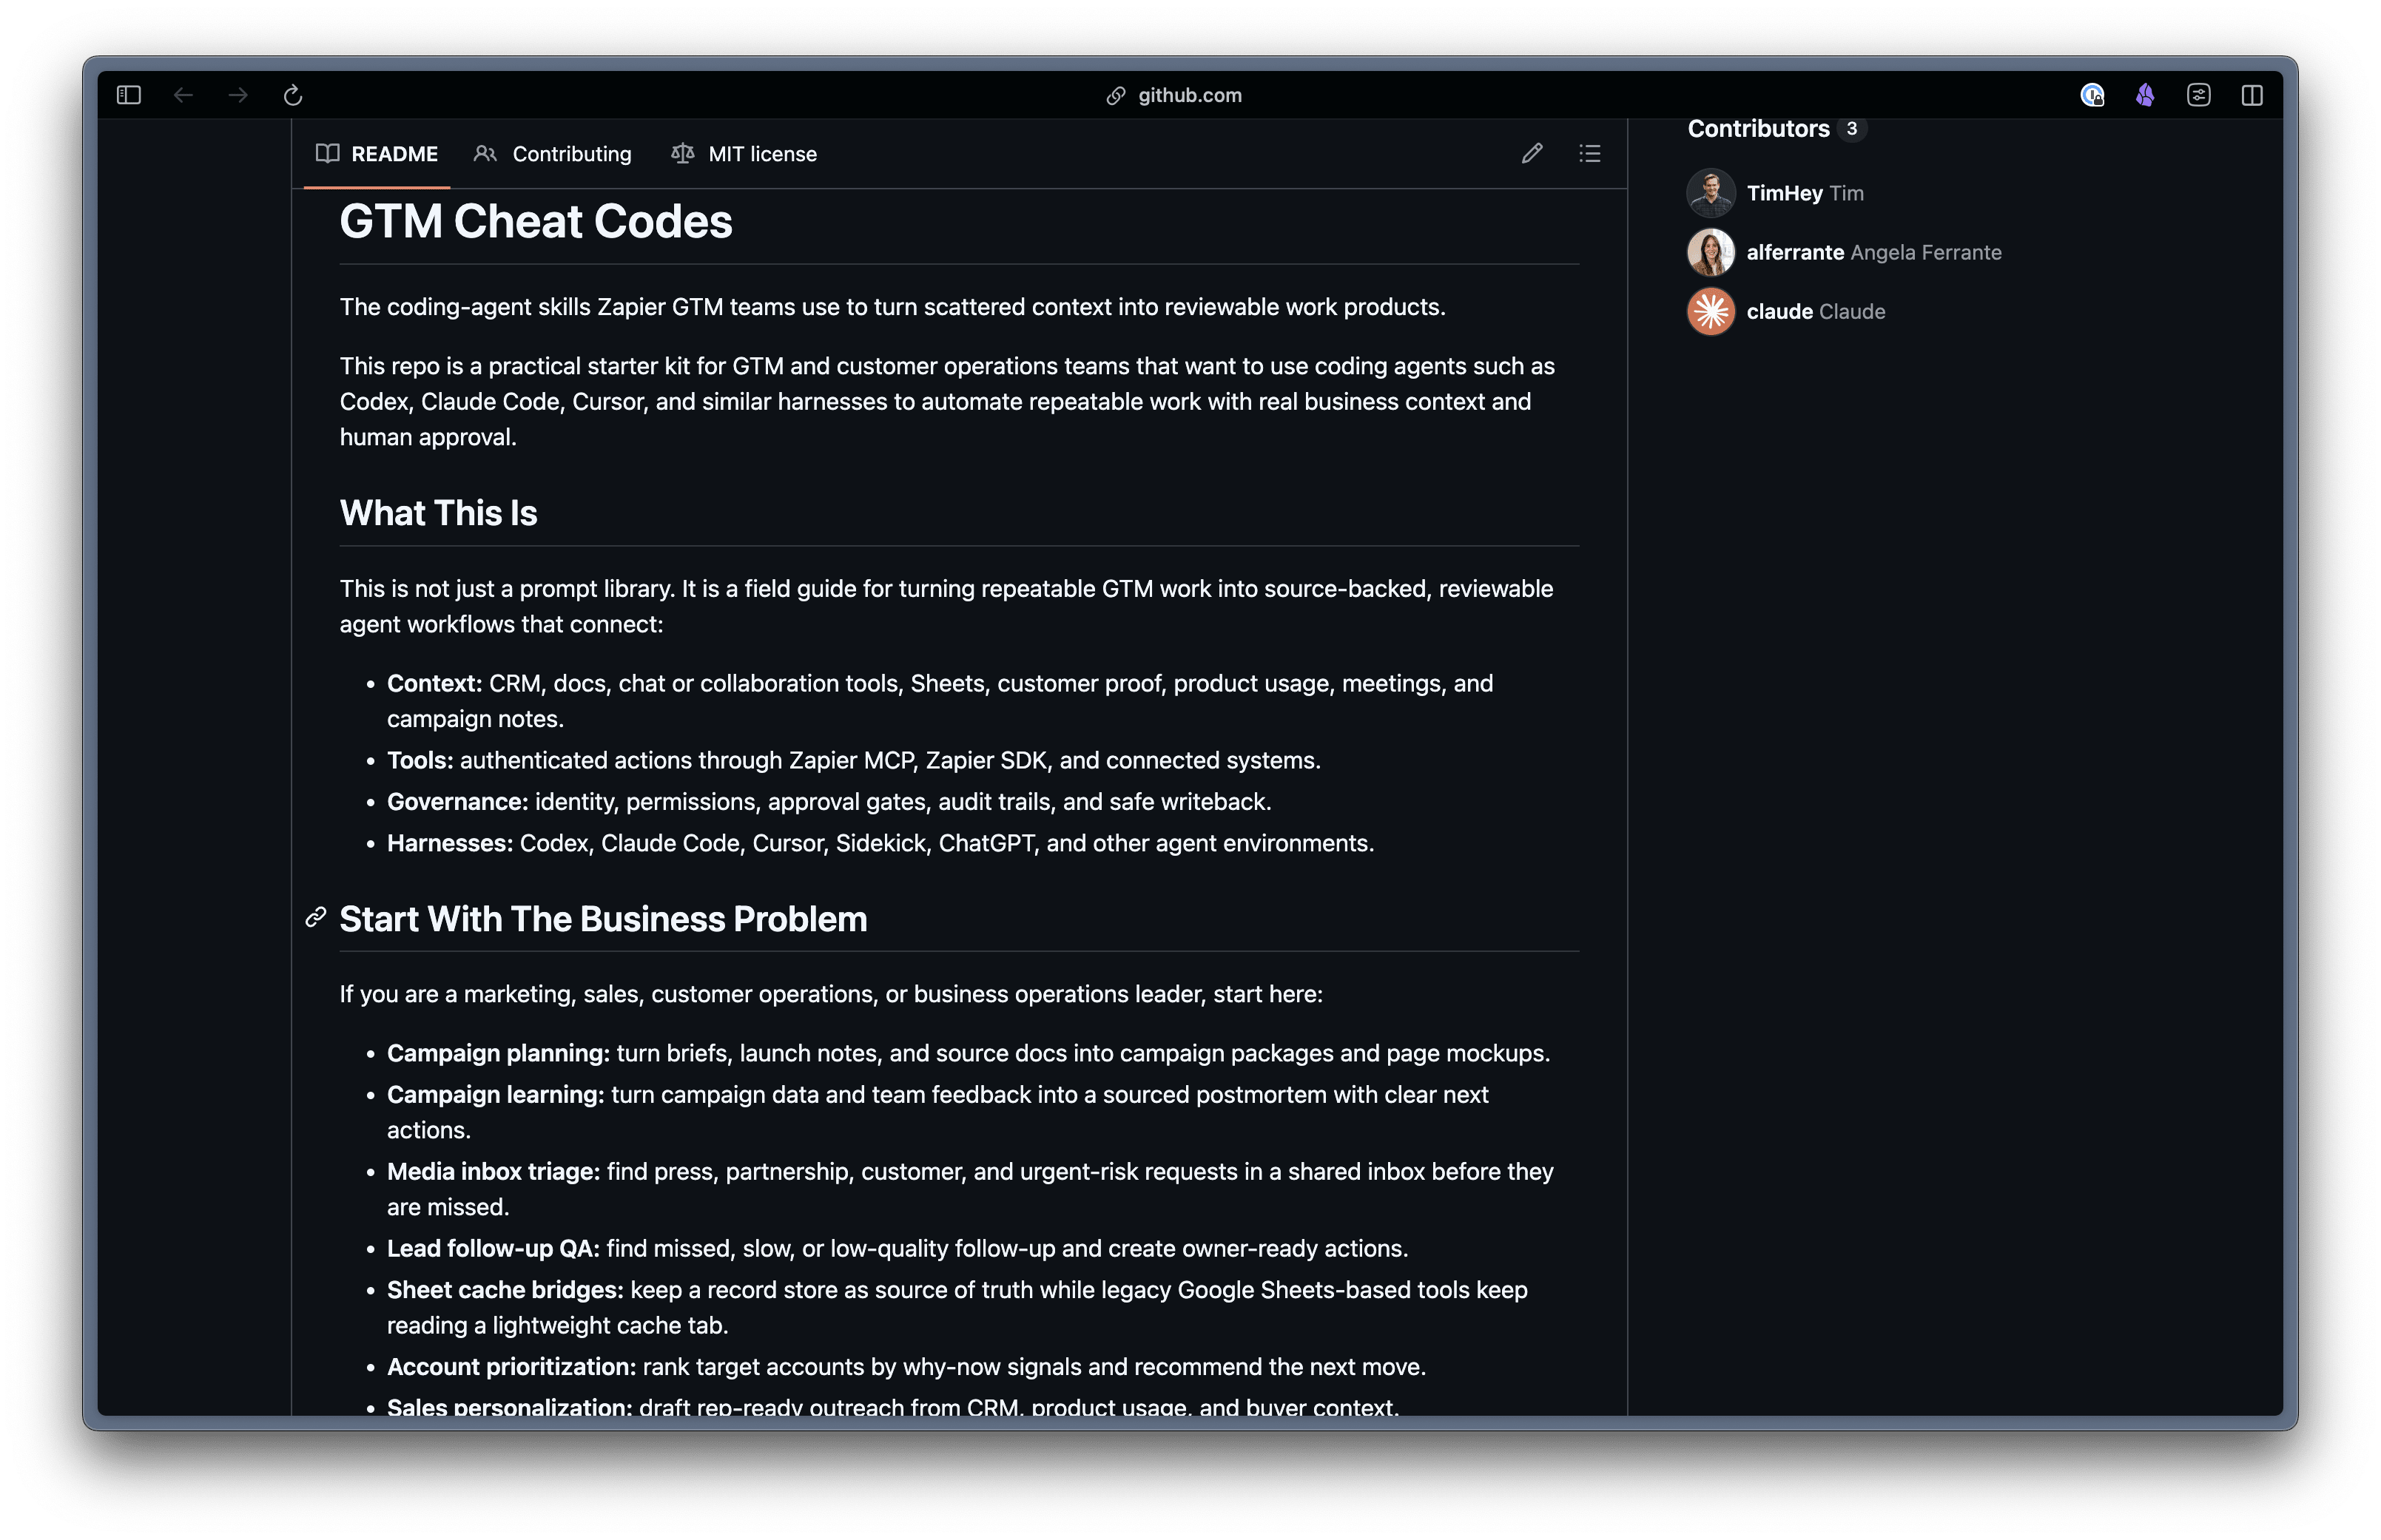Click the bold Tools: bullet label
2381x1540 pixels.
point(420,760)
